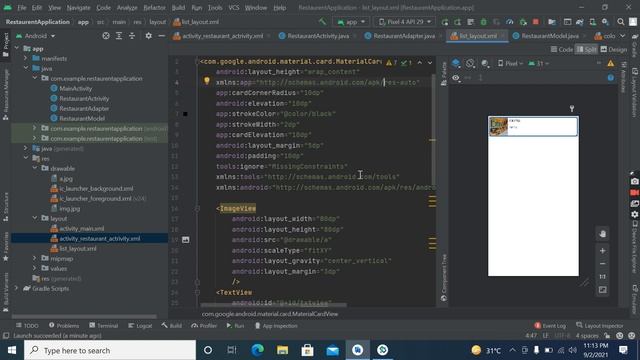Screen dimensions: 640x360
Task: Click Collapse All icon in Project panel
Action: pos(132,36)
